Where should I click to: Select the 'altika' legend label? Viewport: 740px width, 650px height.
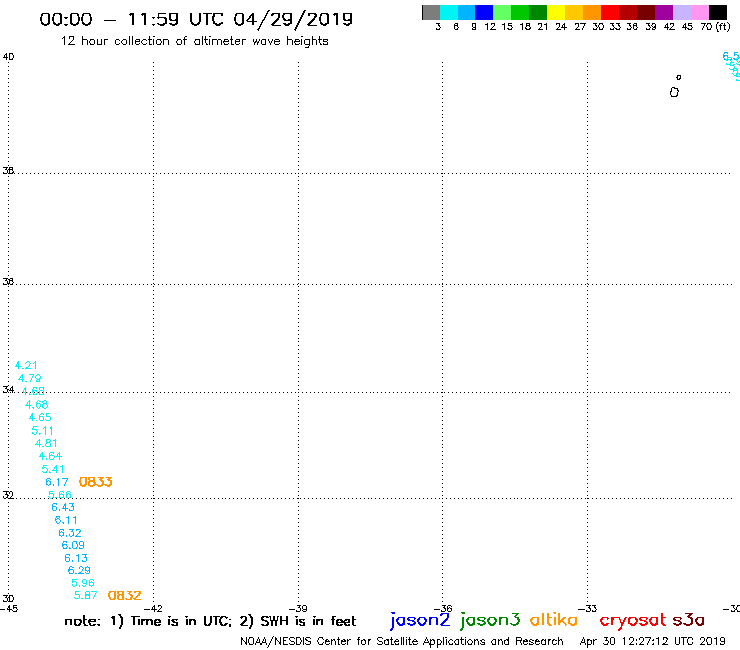pos(553,620)
